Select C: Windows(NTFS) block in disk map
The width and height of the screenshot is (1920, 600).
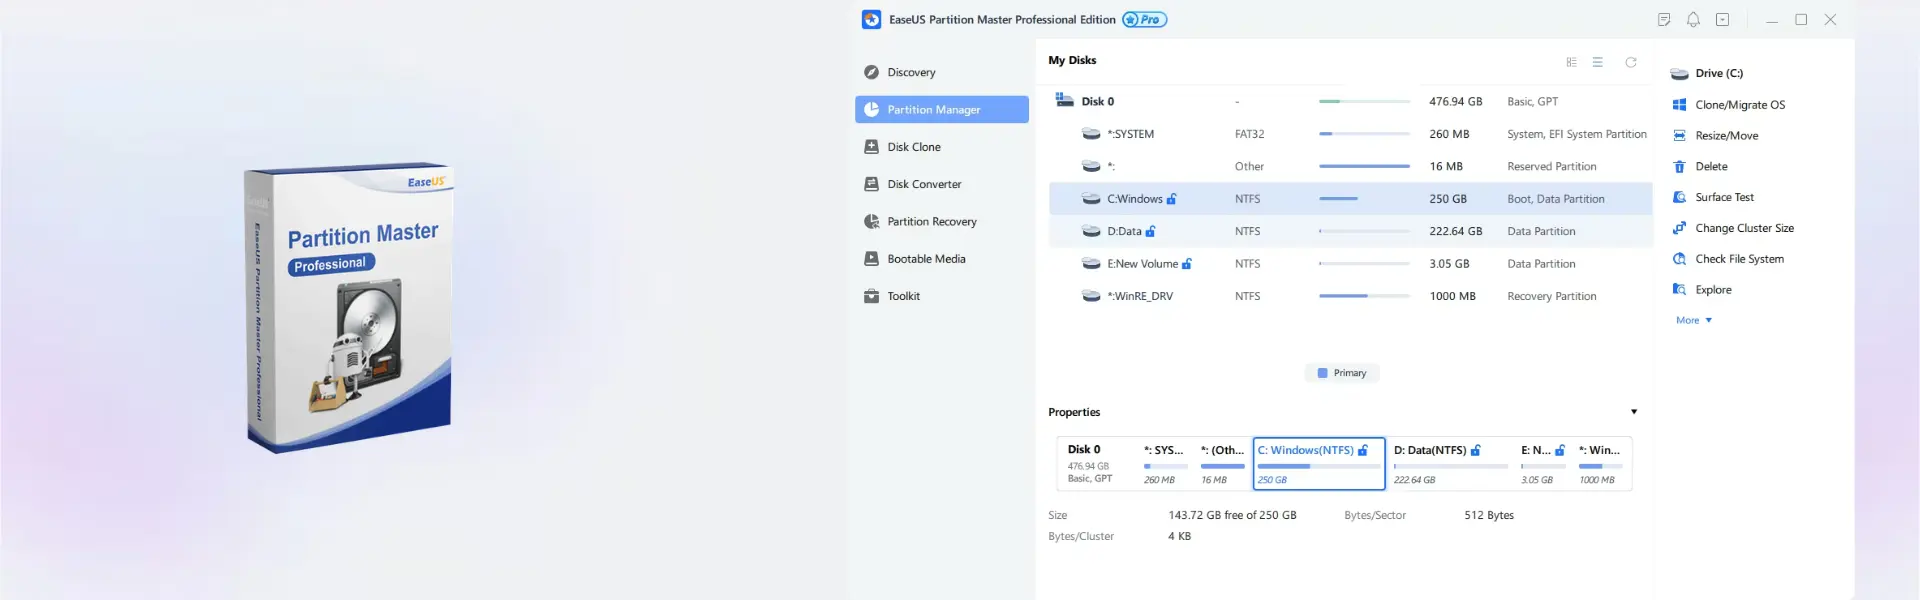(1319, 464)
